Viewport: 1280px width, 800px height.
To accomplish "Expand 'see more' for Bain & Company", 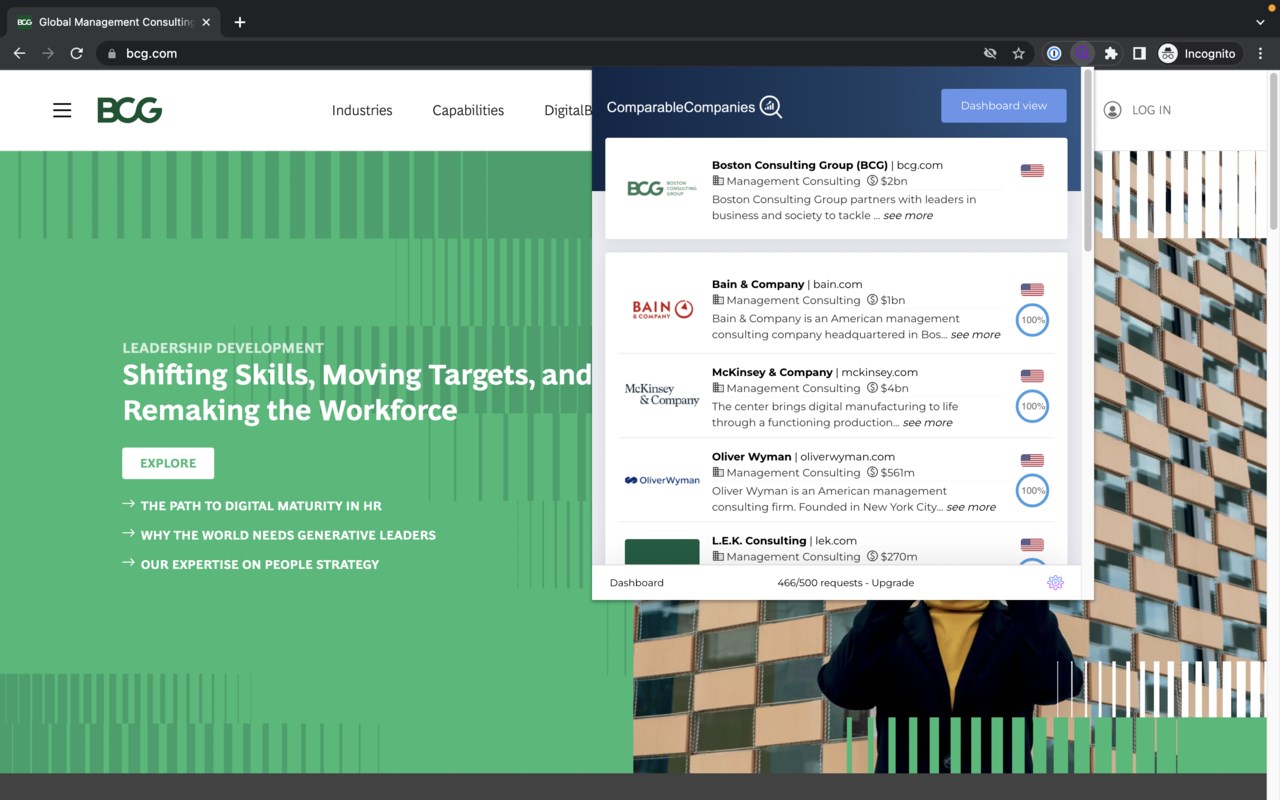I will tap(975, 335).
